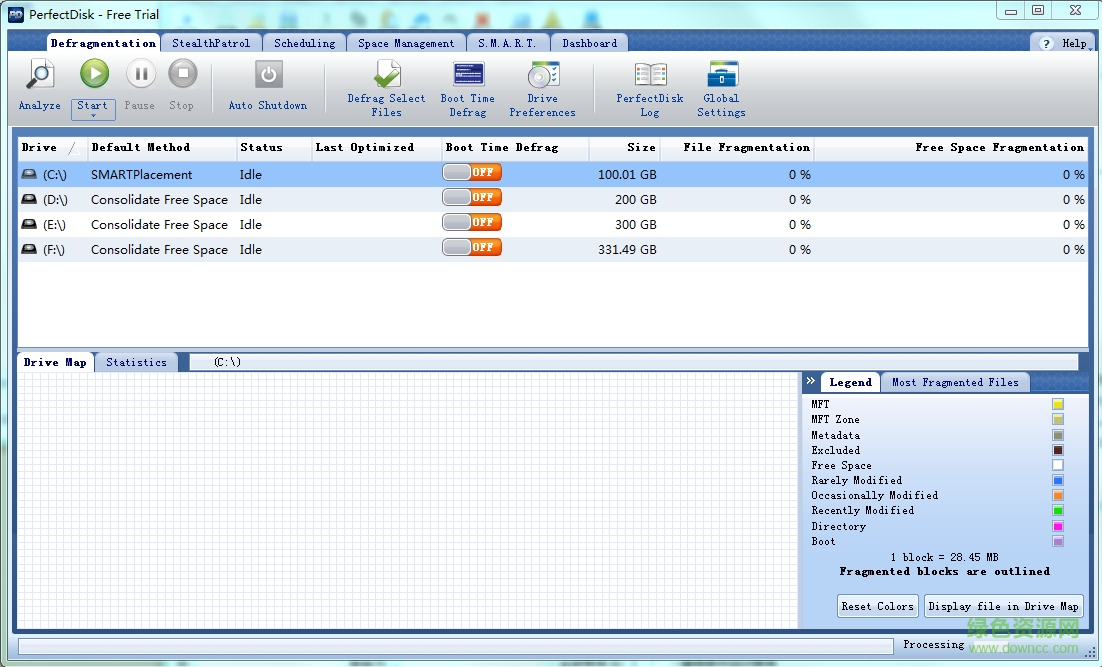
Task: Click the MFT legend color swatch
Action: (x=1057, y=404)
